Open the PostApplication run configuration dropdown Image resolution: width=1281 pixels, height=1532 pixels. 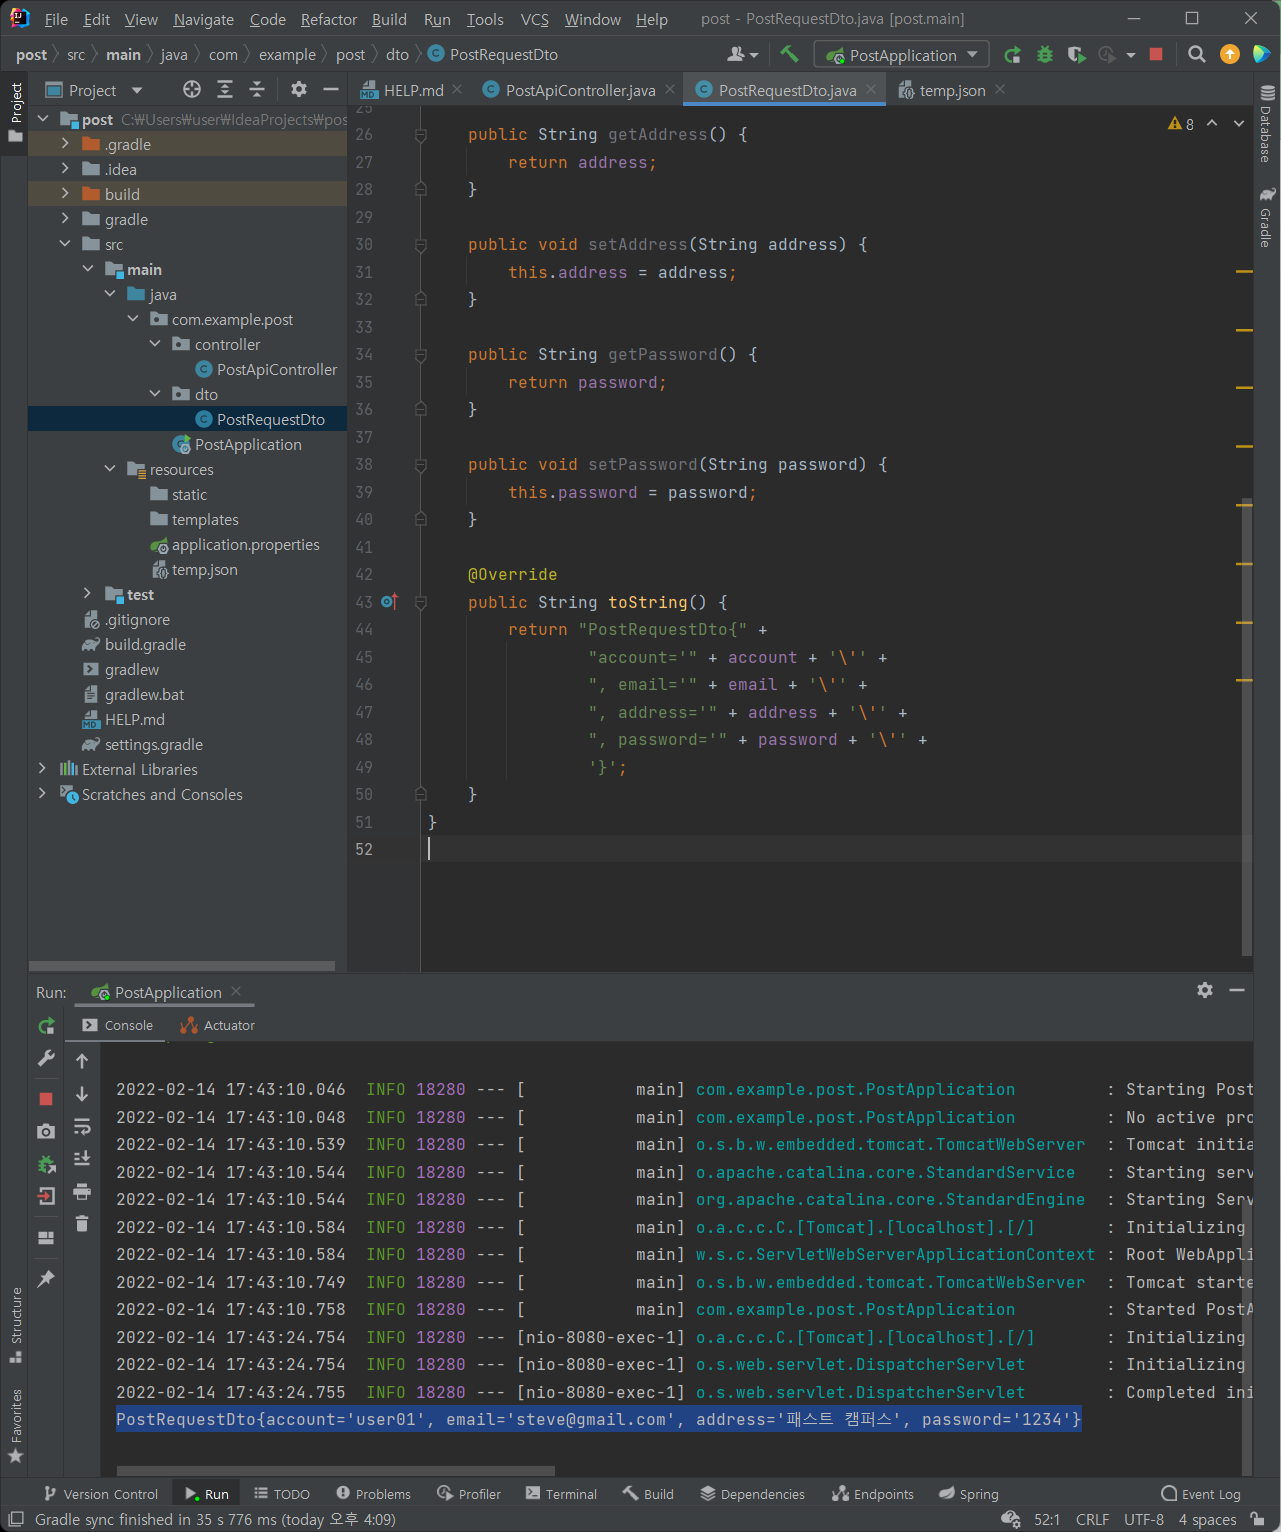[902, 55]
